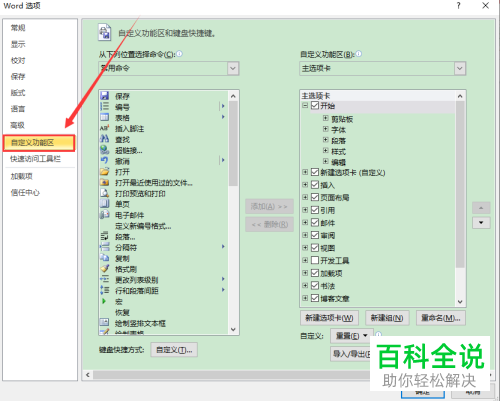Select the 电子邮件 icon
This screenshot has height=401, width=500.
point(105,215)
